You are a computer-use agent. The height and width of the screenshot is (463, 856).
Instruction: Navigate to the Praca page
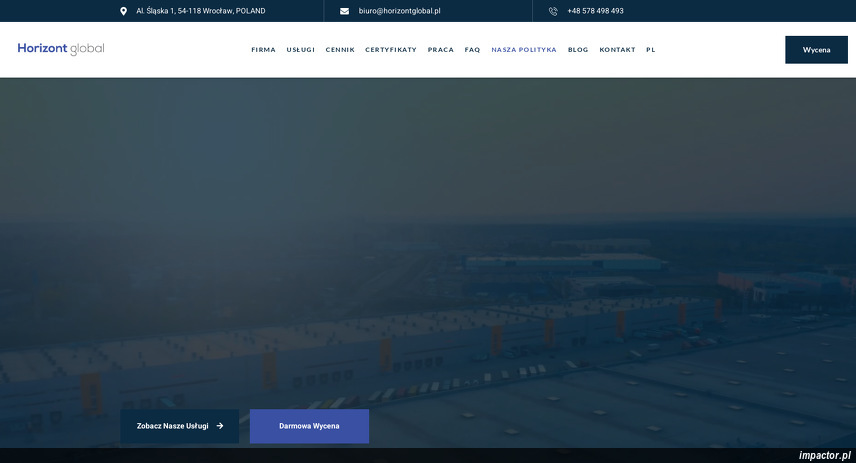[440, 49]
